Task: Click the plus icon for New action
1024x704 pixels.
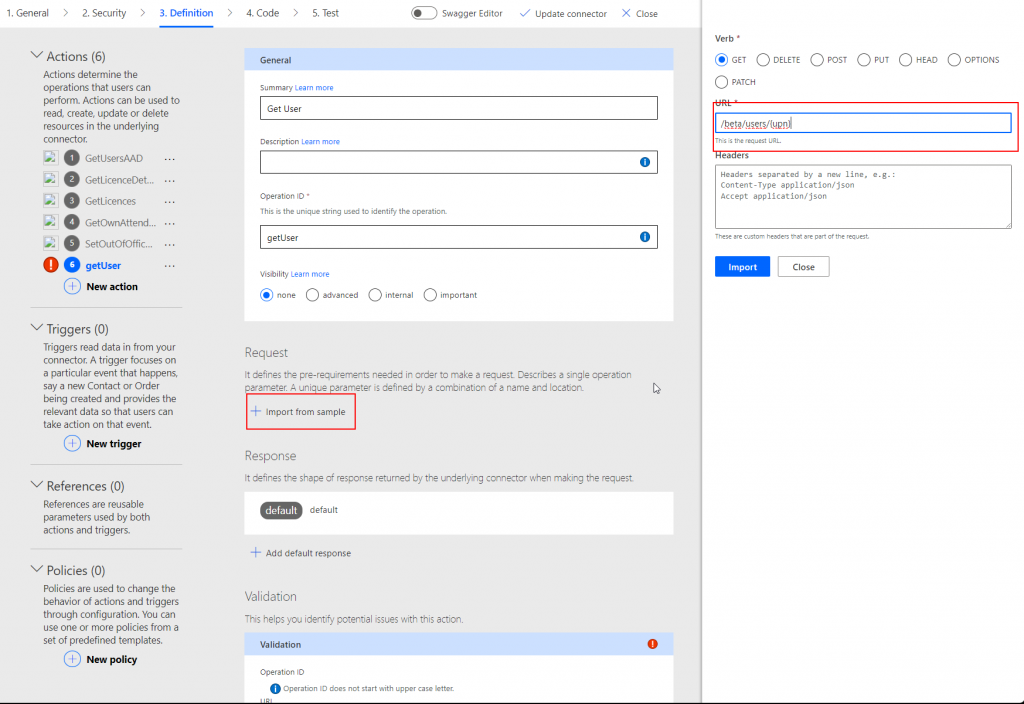Action: tap(72, 286)
